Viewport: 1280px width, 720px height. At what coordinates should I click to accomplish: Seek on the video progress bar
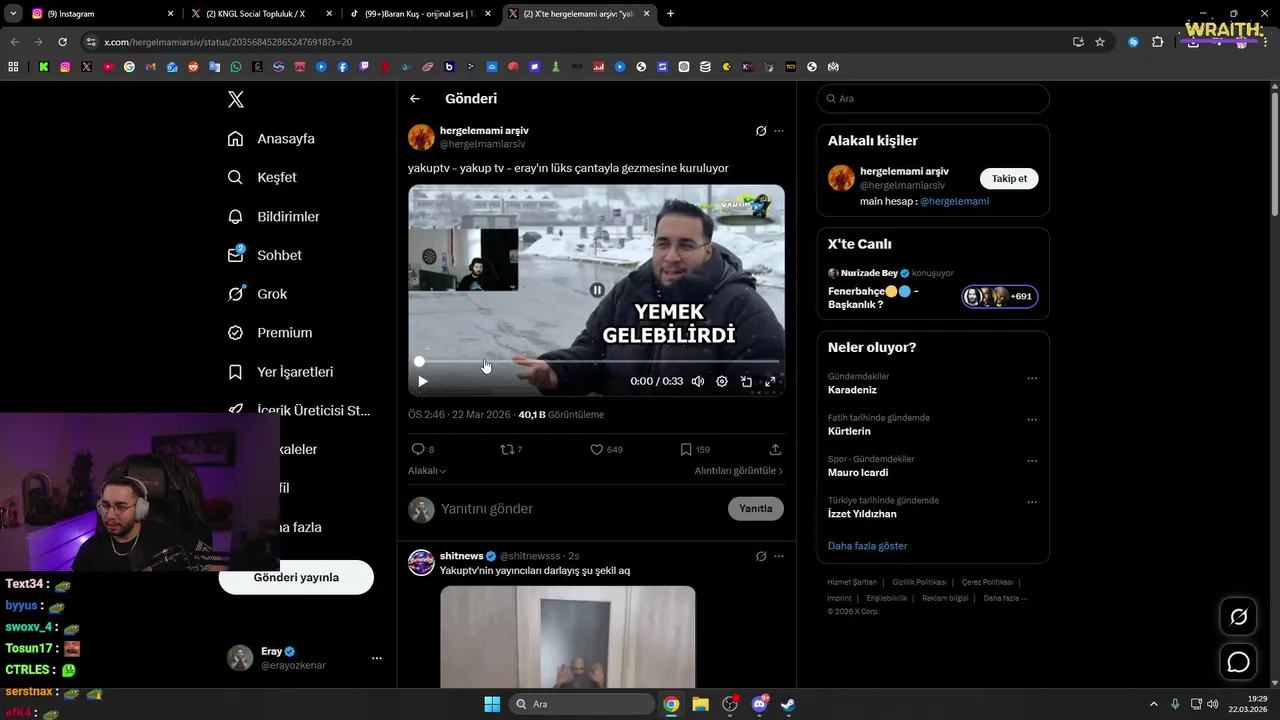pos(597,361)
